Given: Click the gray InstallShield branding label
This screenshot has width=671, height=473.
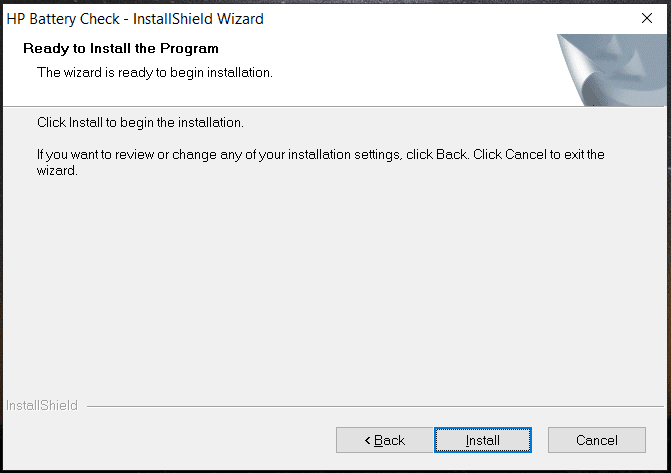Looking at the screenshot, I should pos(42,405).
